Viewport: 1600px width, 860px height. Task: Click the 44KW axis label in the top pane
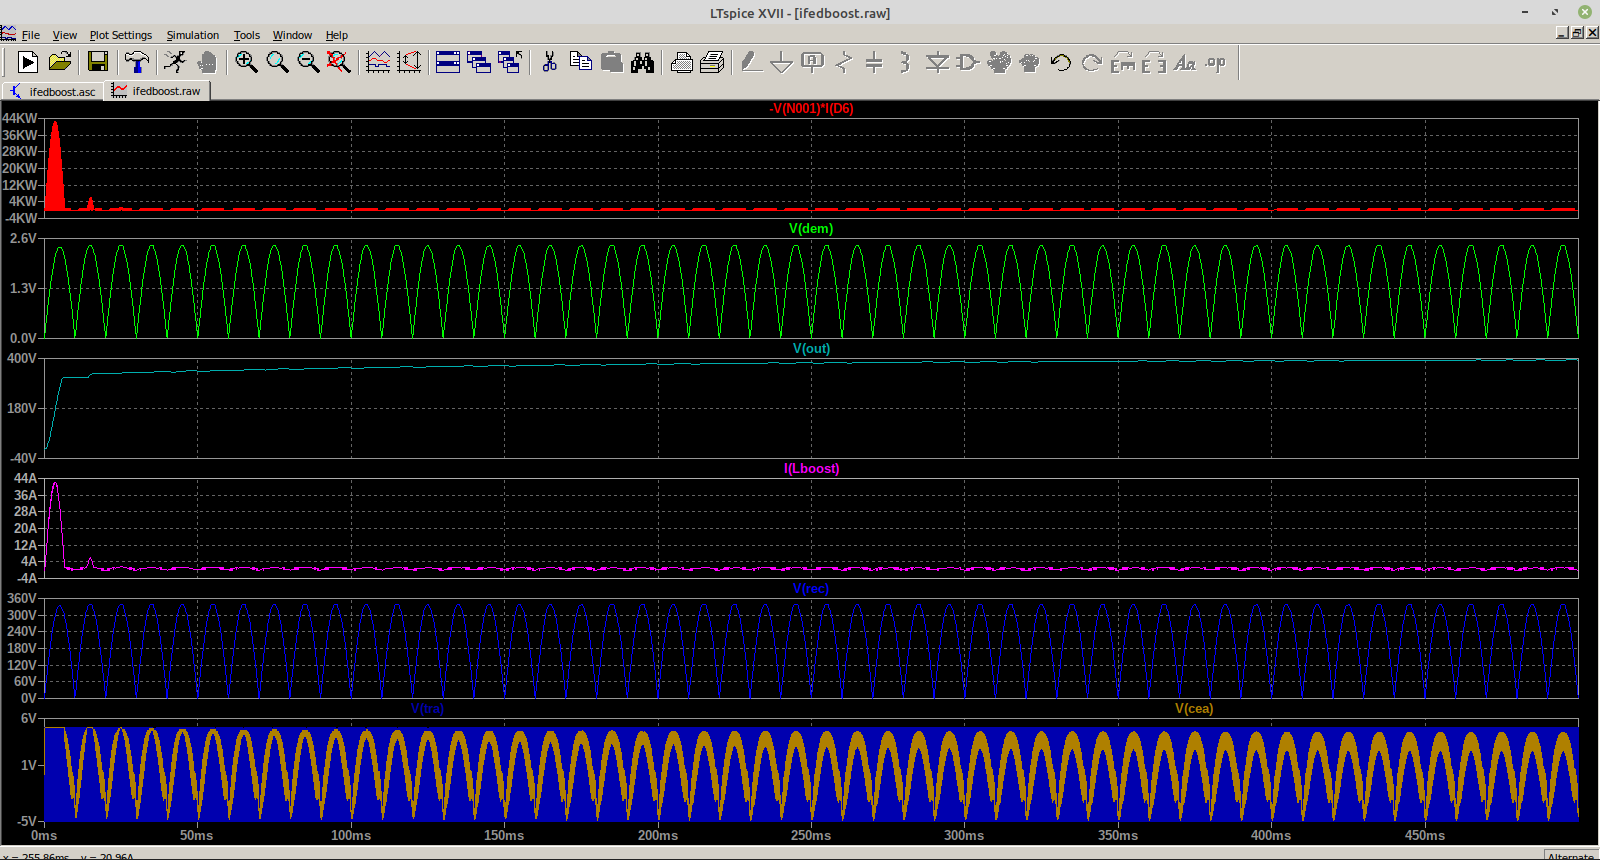click(x=20, y=118)
